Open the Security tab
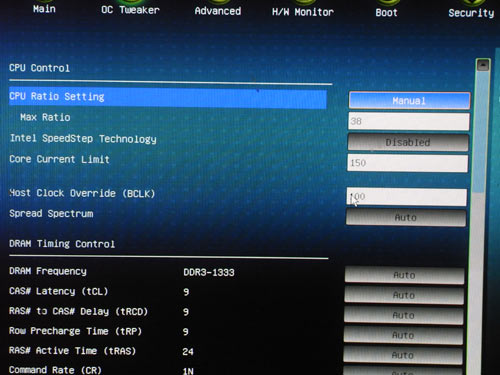This screenshot has height=375, width=500. (471, 13)
